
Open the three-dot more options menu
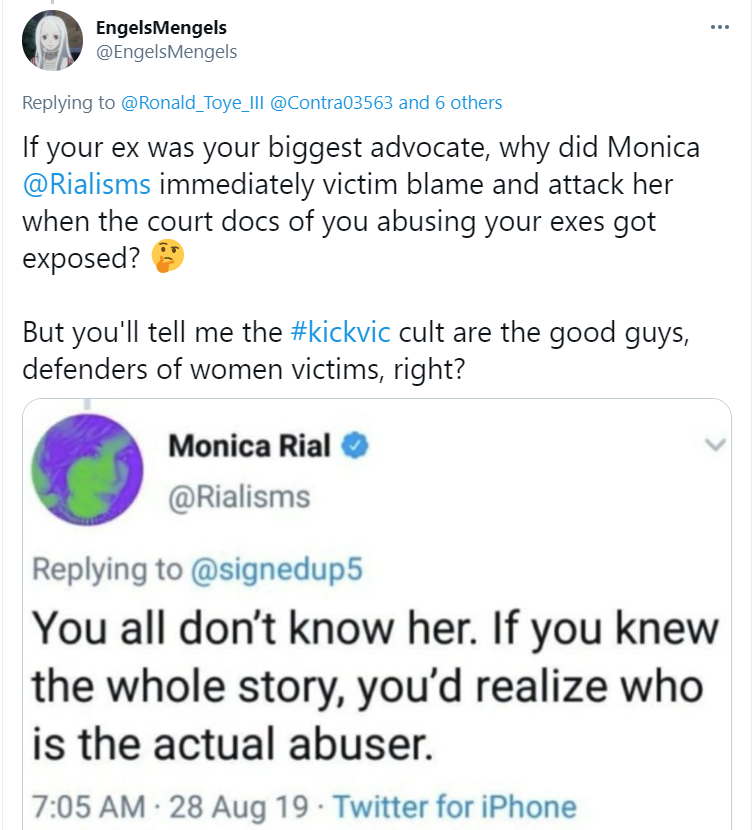[x=720, y=27]
